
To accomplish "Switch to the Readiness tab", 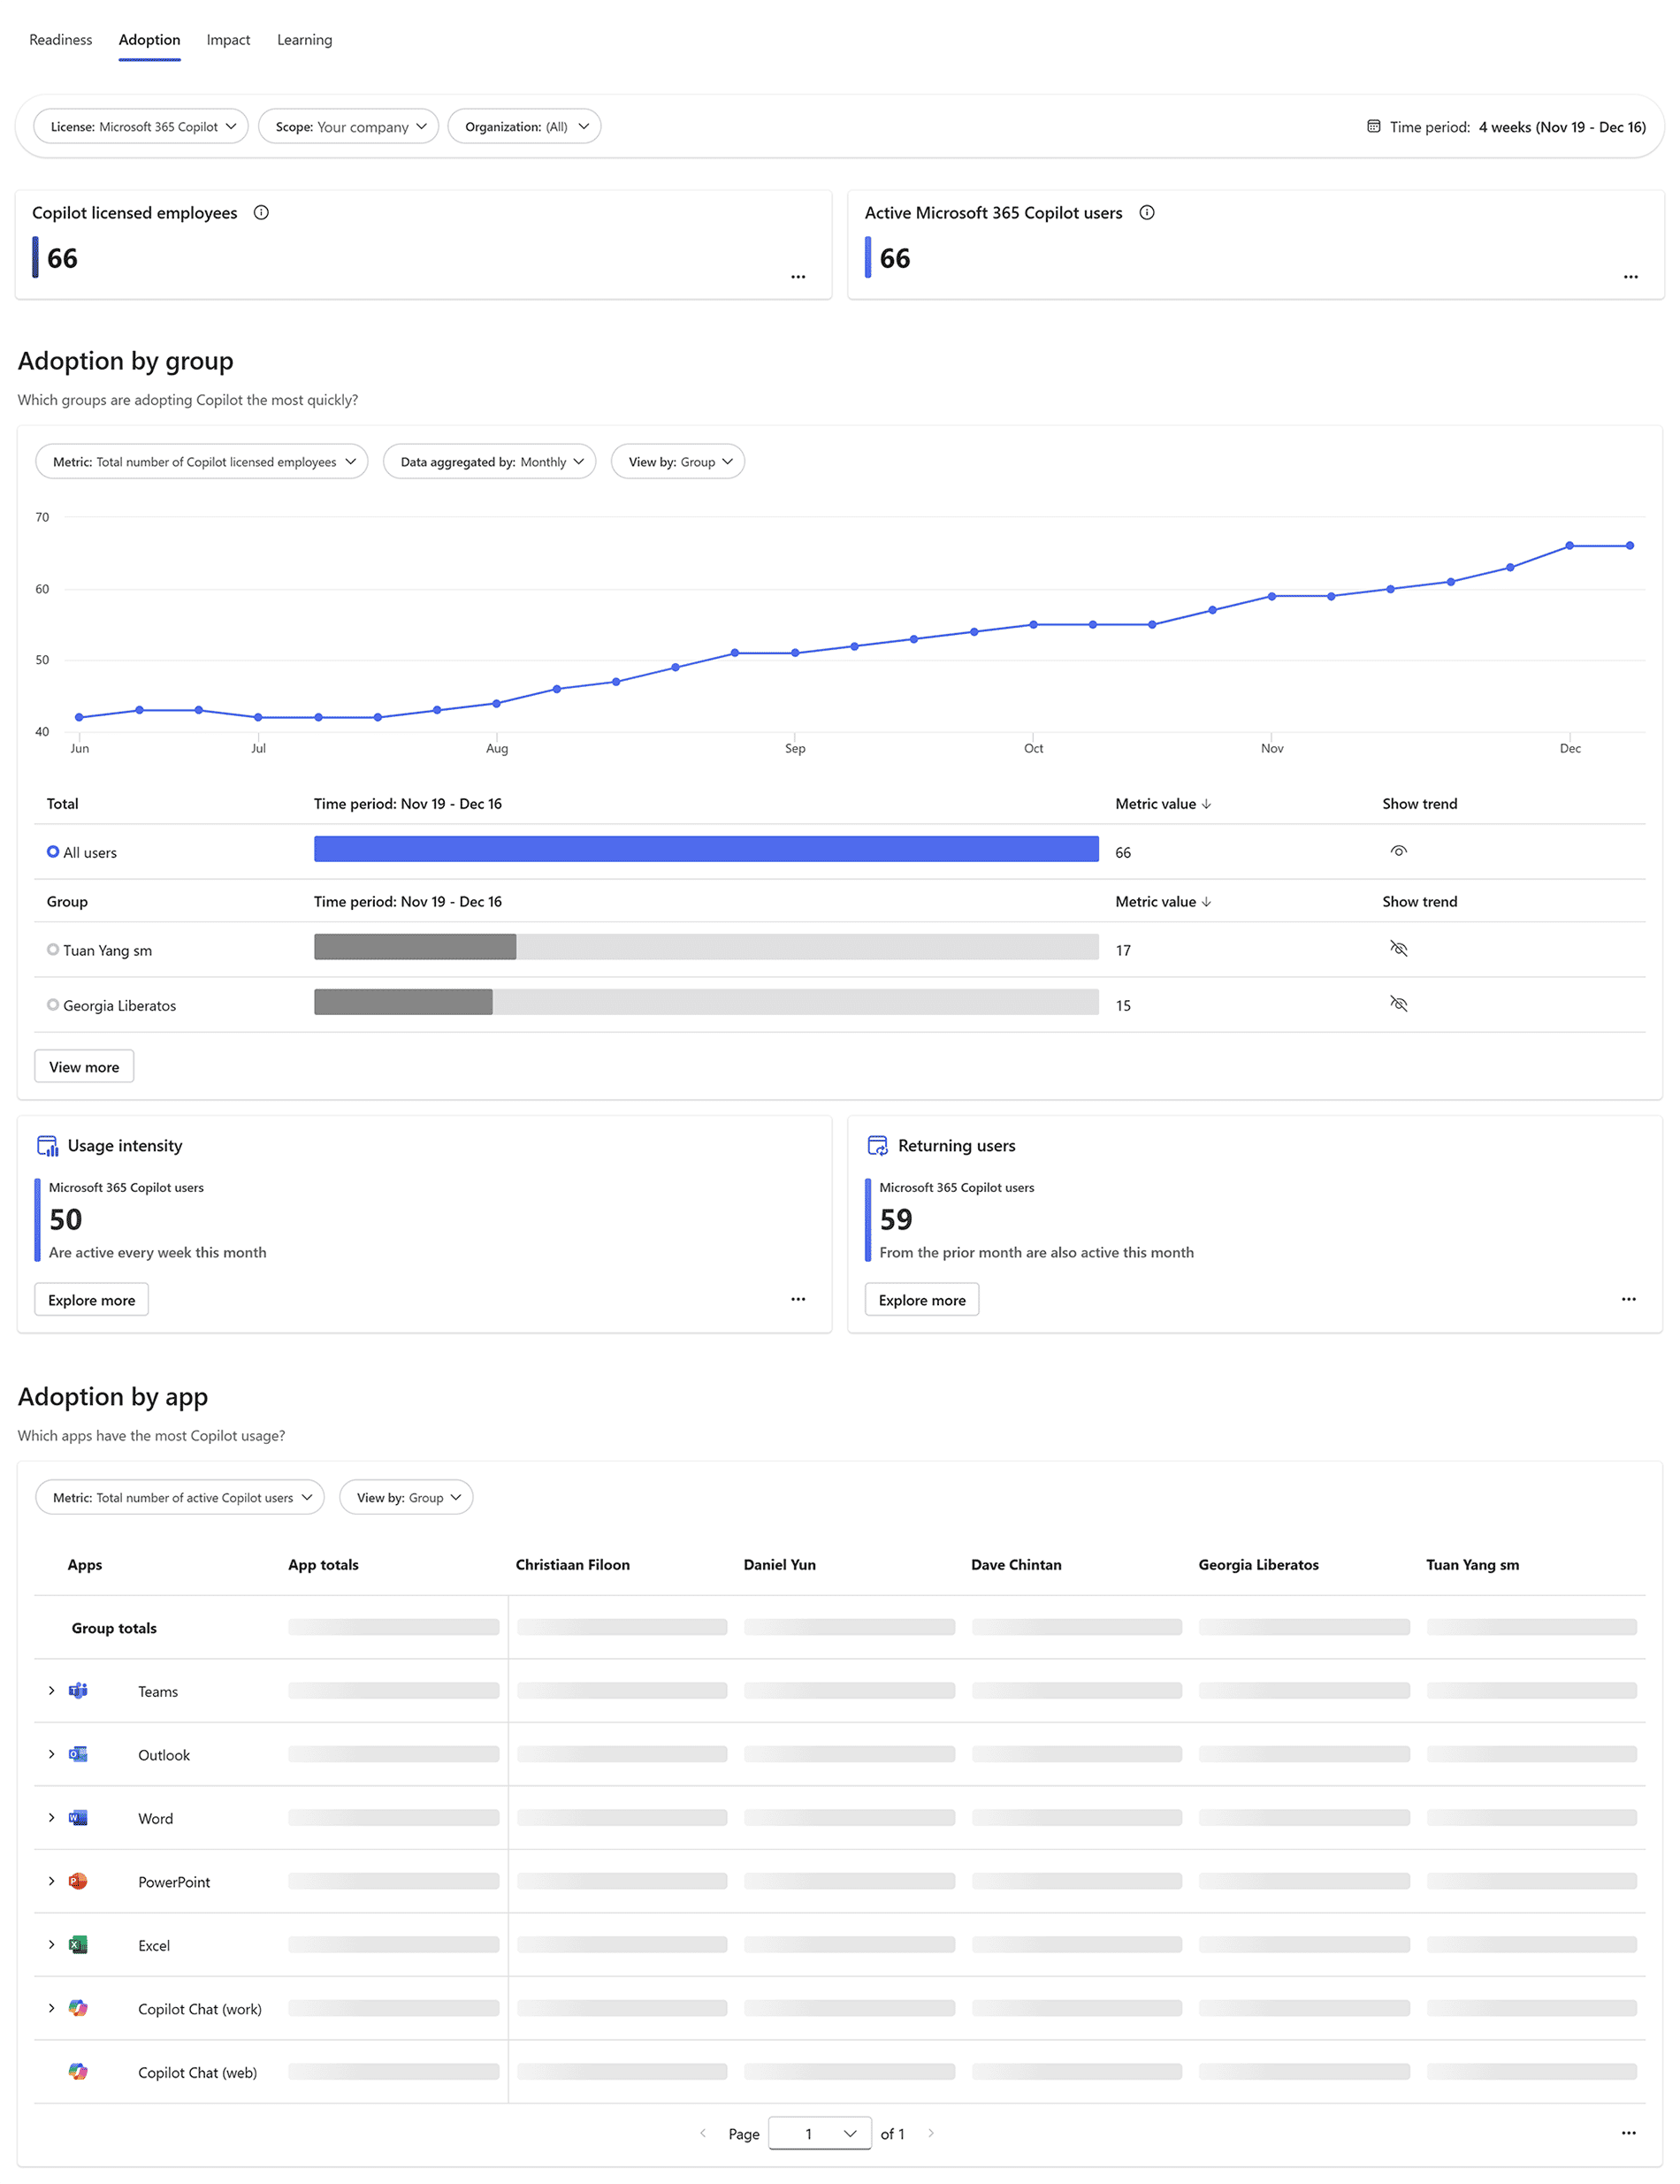I will tap(60, 40).
